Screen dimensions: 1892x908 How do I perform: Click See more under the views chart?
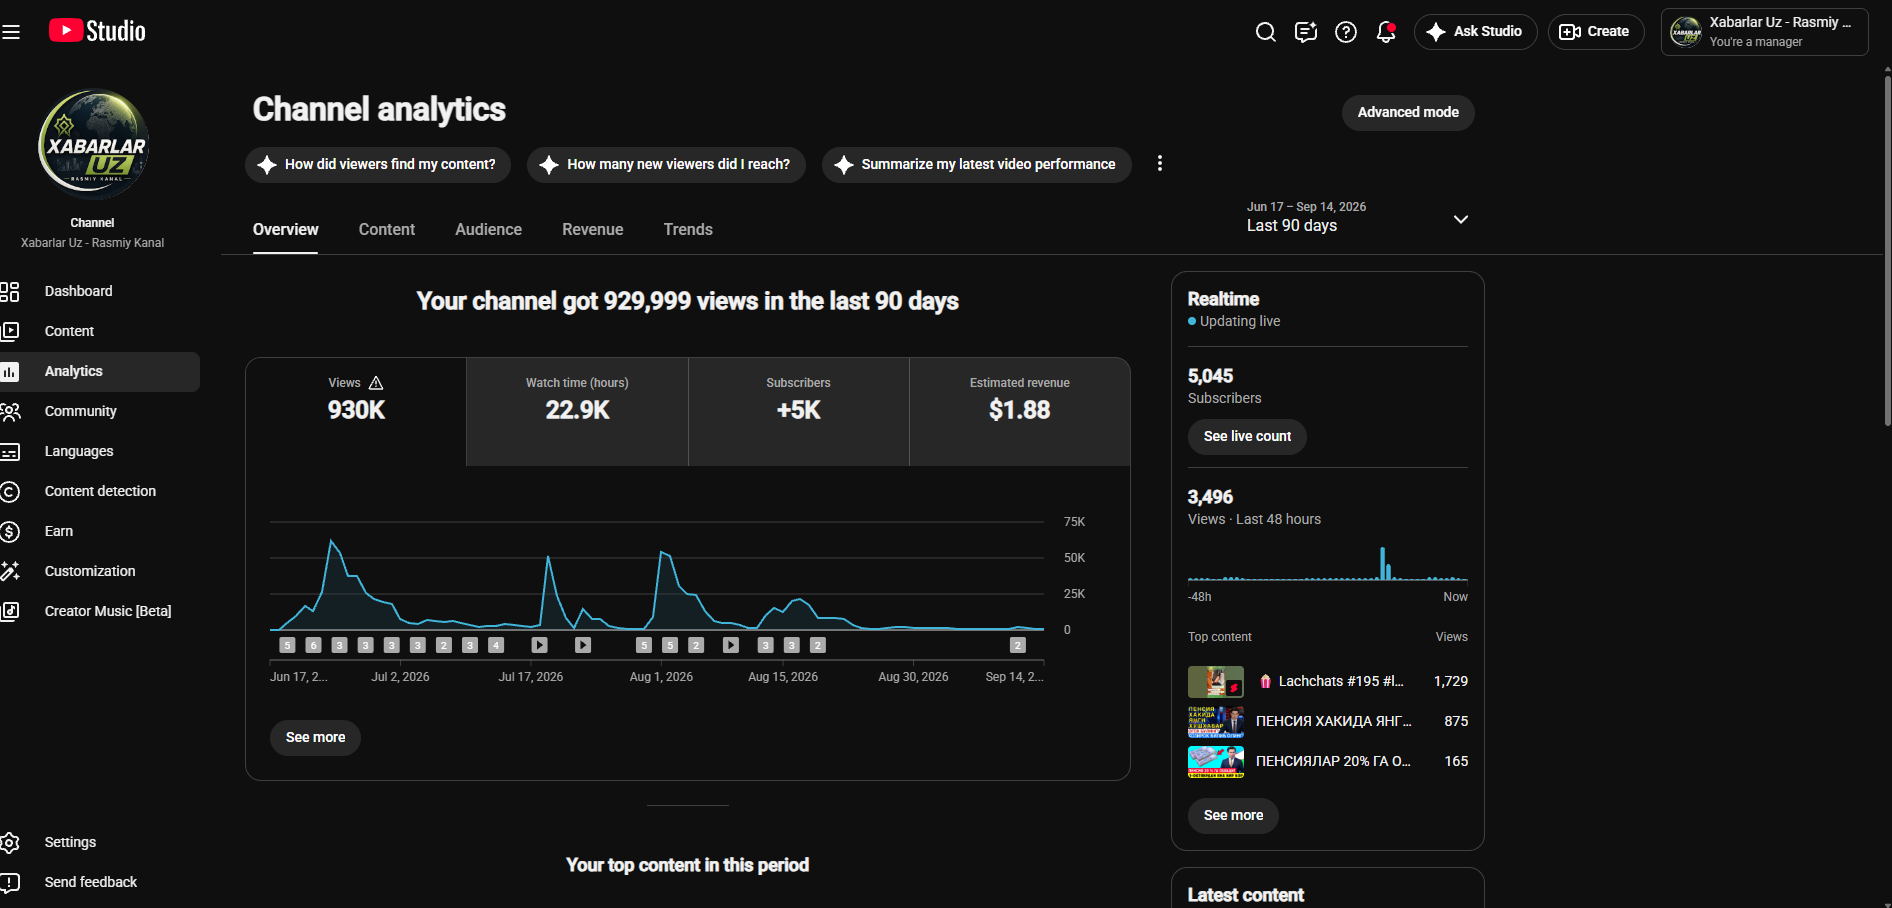315,738
